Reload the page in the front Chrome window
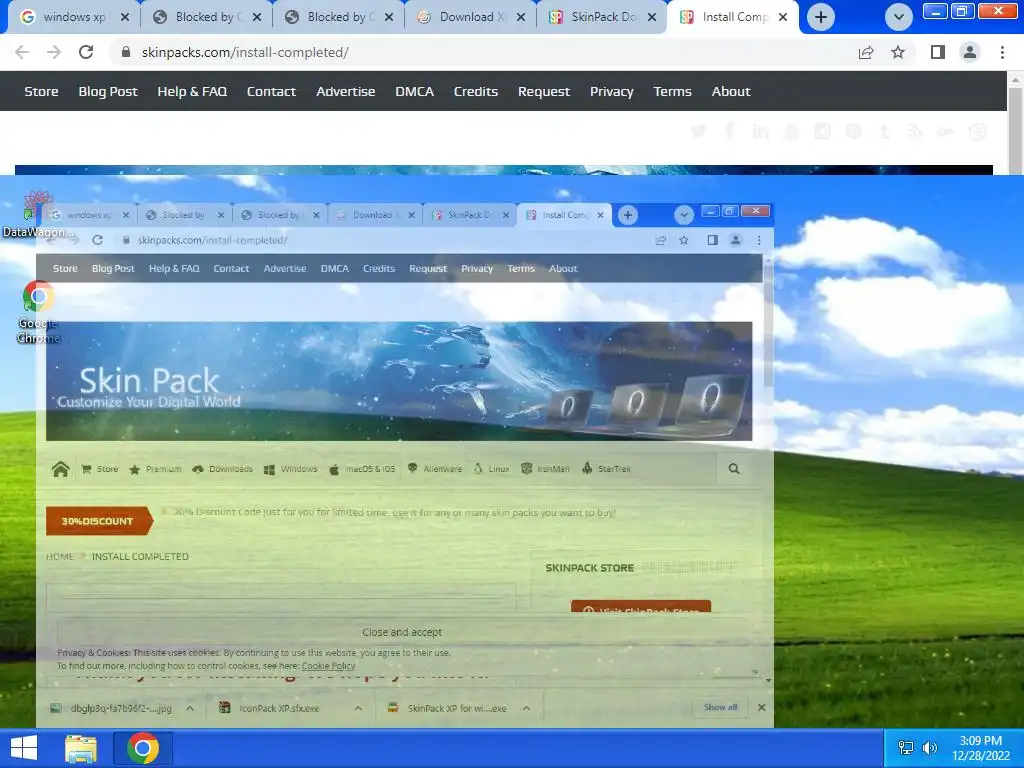The width and height of the screenshot is (1024, 768). point(86,52)
